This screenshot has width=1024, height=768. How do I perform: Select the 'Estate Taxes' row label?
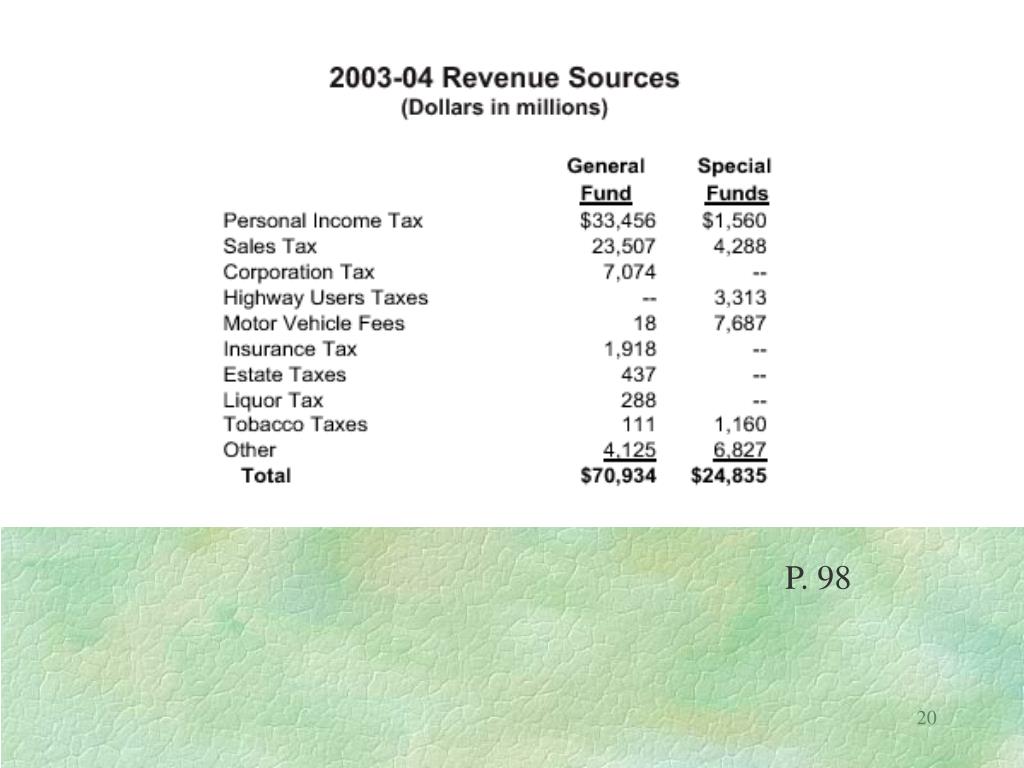pos(284,375)
